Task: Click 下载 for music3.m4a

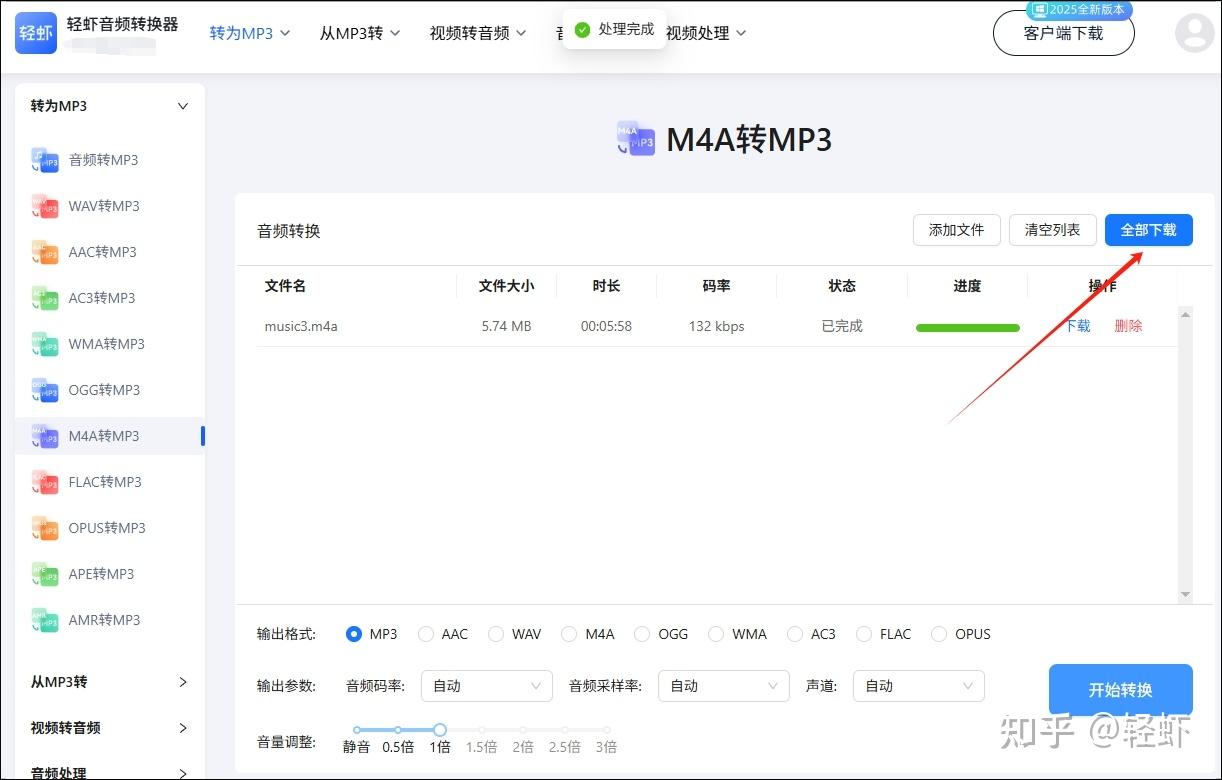Action: coord(1077,325)
